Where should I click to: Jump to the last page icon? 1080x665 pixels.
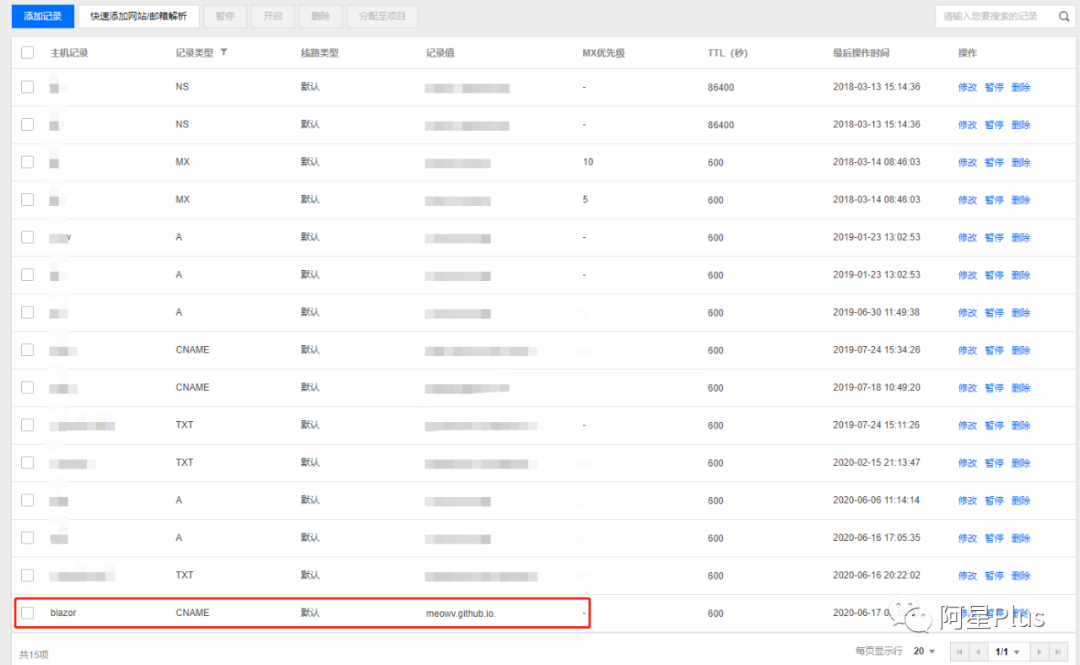tap(1058, 652)
